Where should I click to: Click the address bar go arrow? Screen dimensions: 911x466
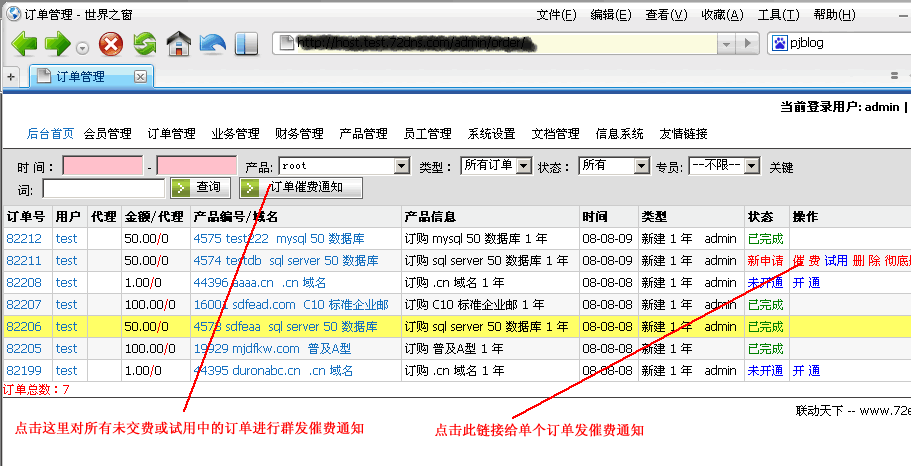tap(748, 43)
